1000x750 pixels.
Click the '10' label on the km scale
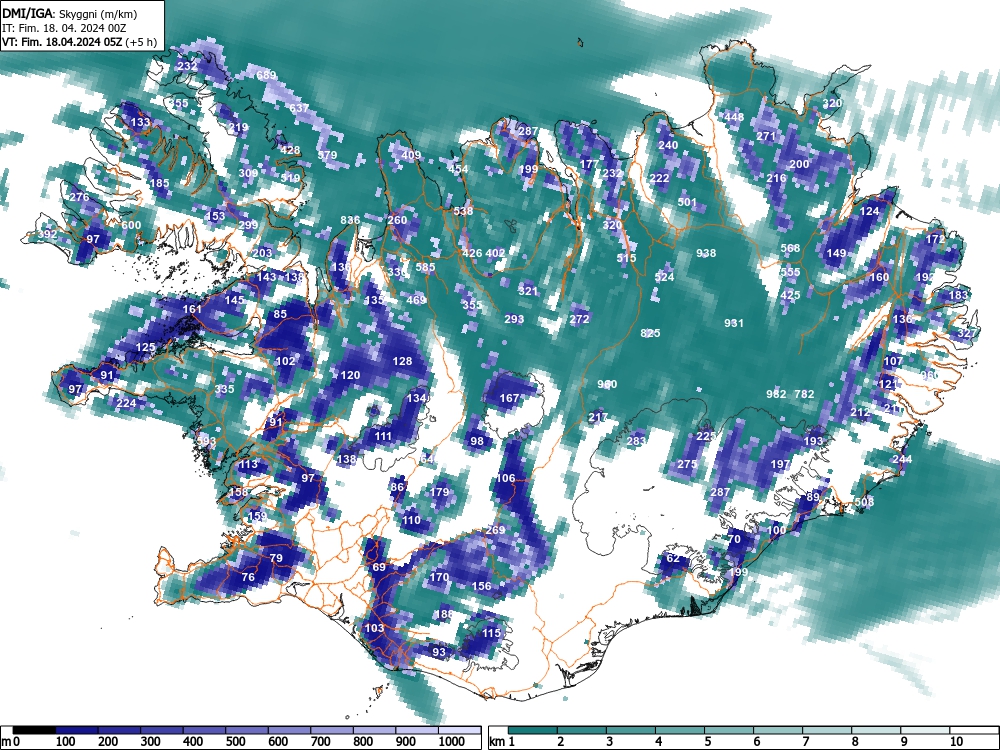[956, 742]
